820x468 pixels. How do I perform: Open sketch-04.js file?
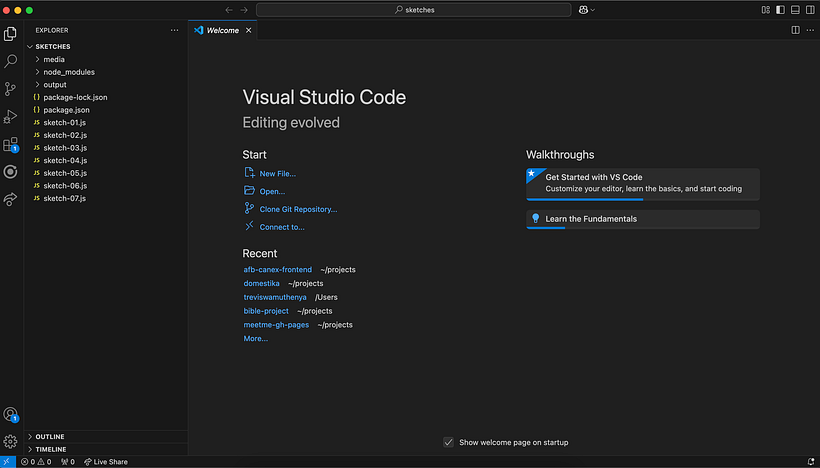point(107,161)
